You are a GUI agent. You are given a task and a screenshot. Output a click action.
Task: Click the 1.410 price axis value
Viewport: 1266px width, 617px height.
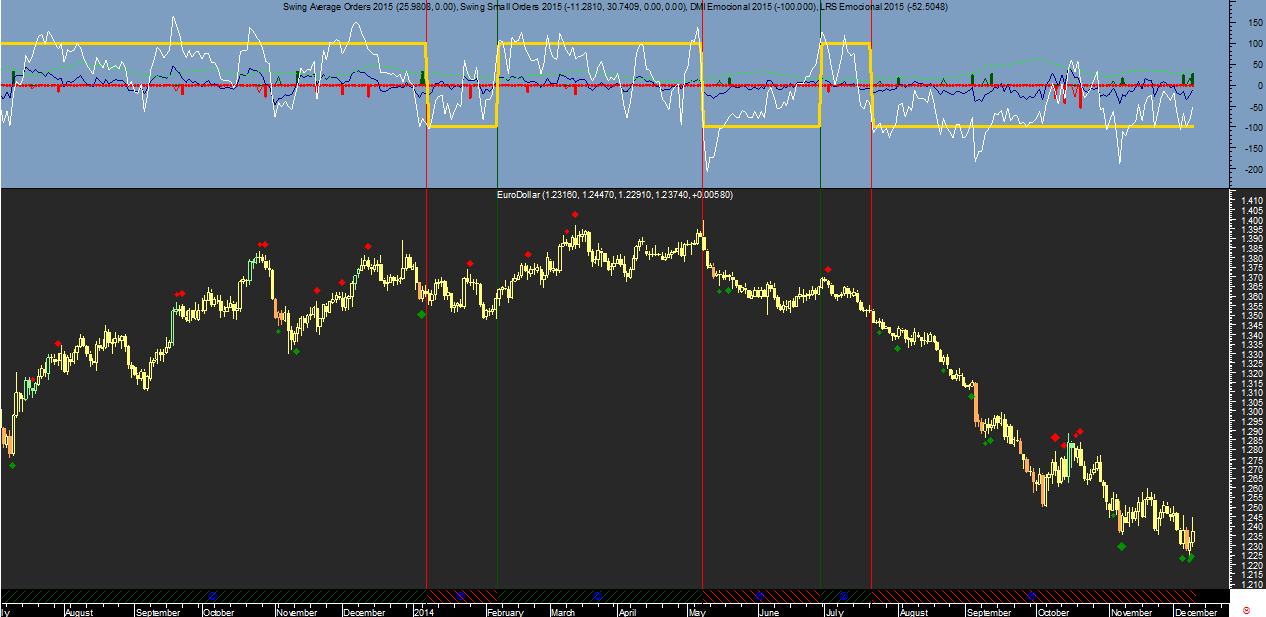tap(1251, 202)
